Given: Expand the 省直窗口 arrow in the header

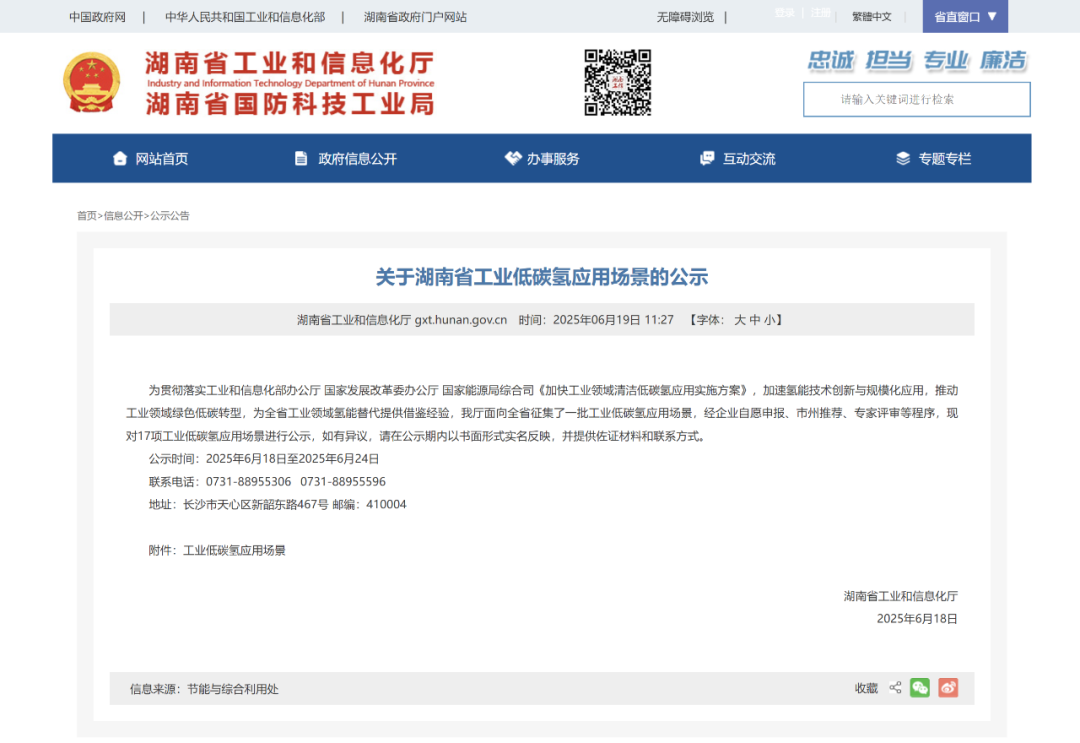Looking at the screenshot, I should [x=993, y=16].
